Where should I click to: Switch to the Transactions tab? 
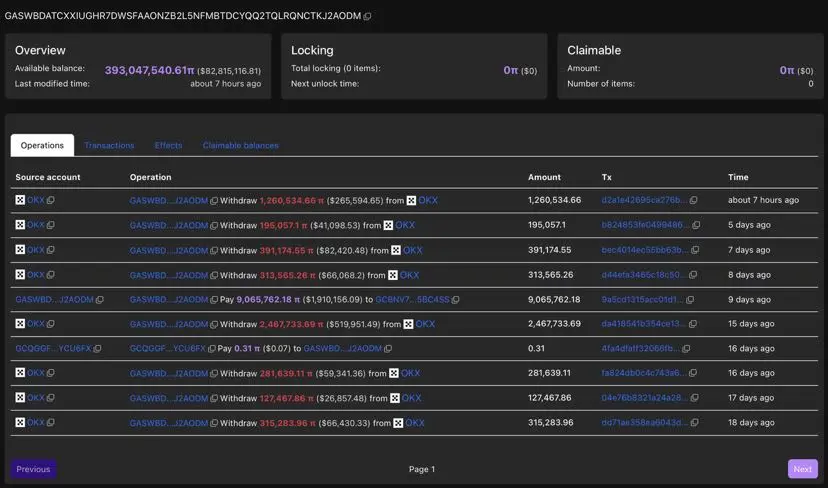109,146
